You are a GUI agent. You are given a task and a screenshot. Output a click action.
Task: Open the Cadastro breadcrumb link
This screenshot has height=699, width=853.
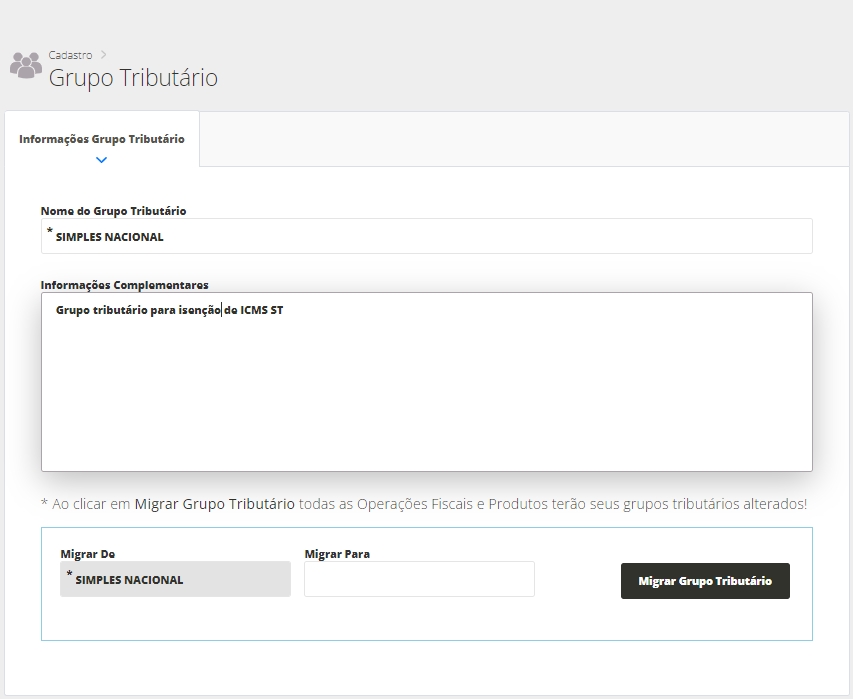[x=70, y=55]
